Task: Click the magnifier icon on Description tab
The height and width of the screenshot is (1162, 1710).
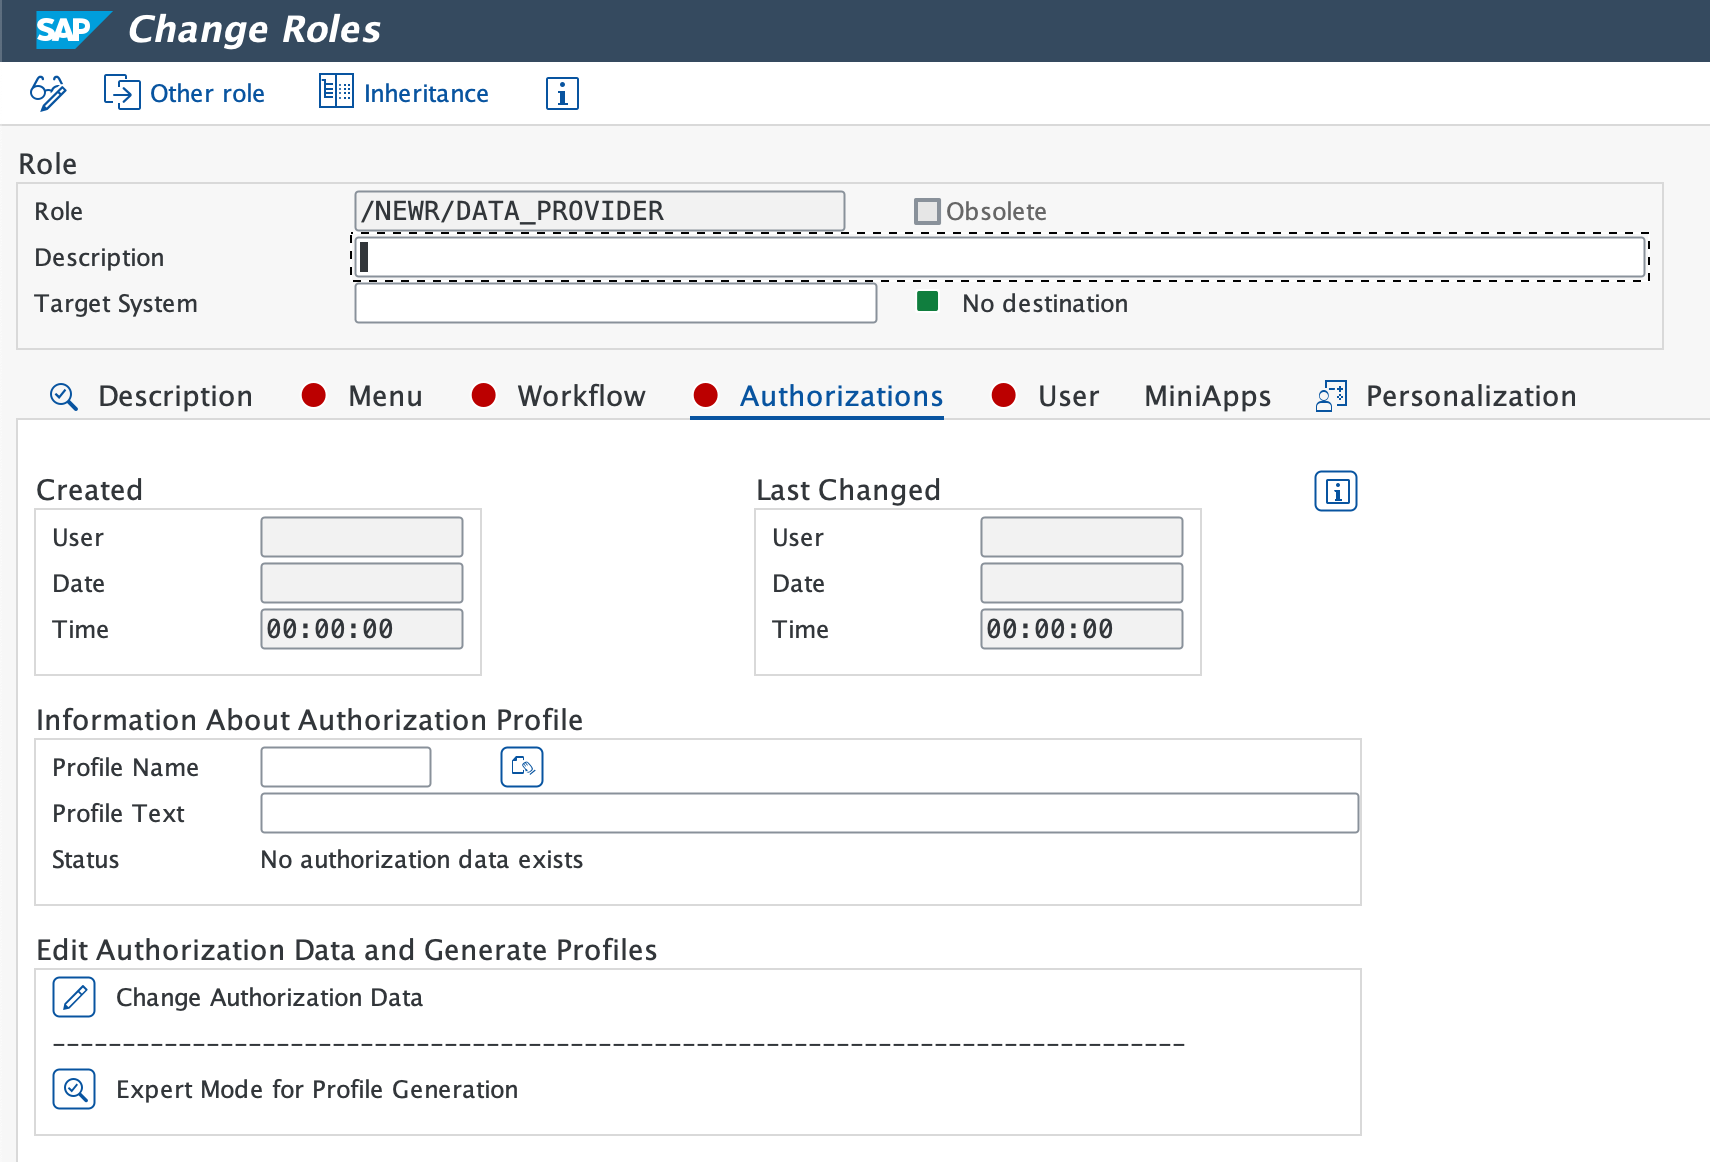Action: point(63,395)
